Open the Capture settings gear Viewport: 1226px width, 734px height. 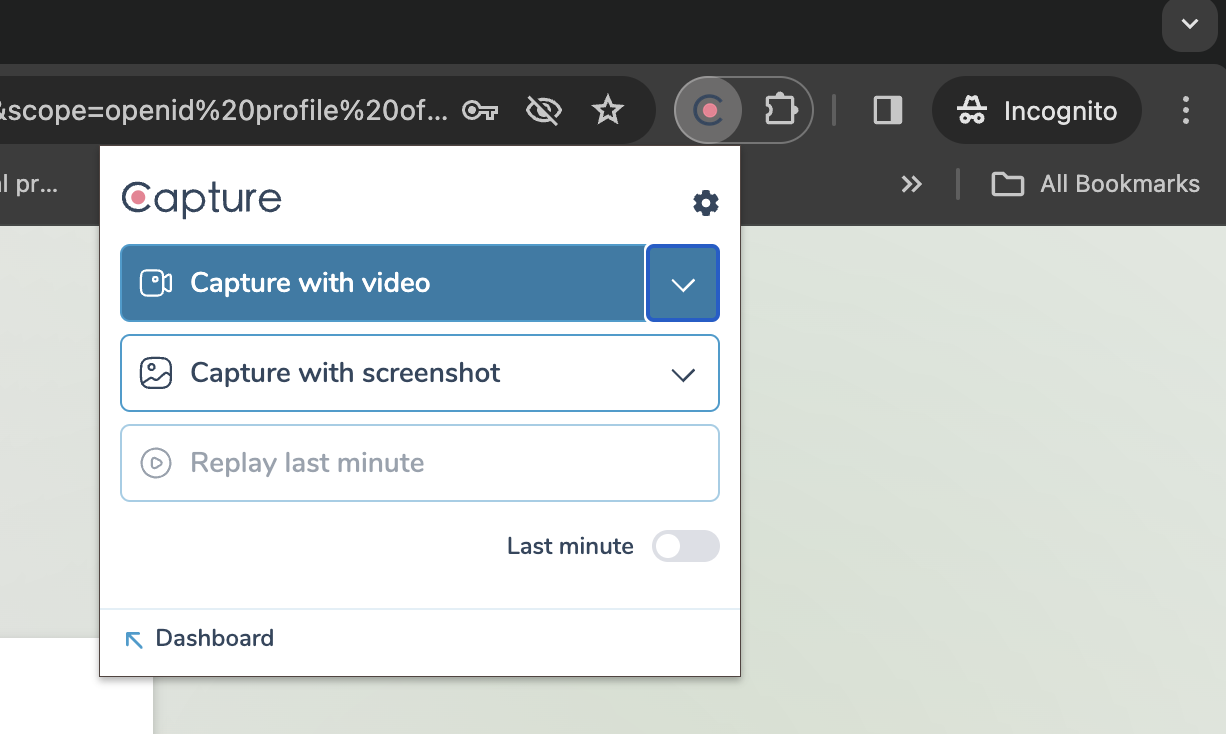coord(705,203)
